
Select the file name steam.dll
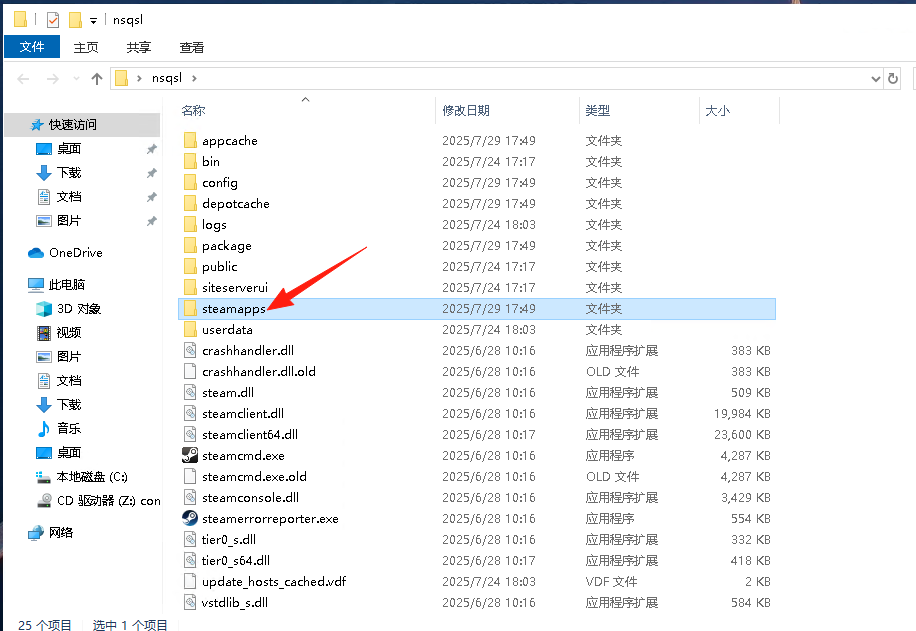(x=228, y=393)
